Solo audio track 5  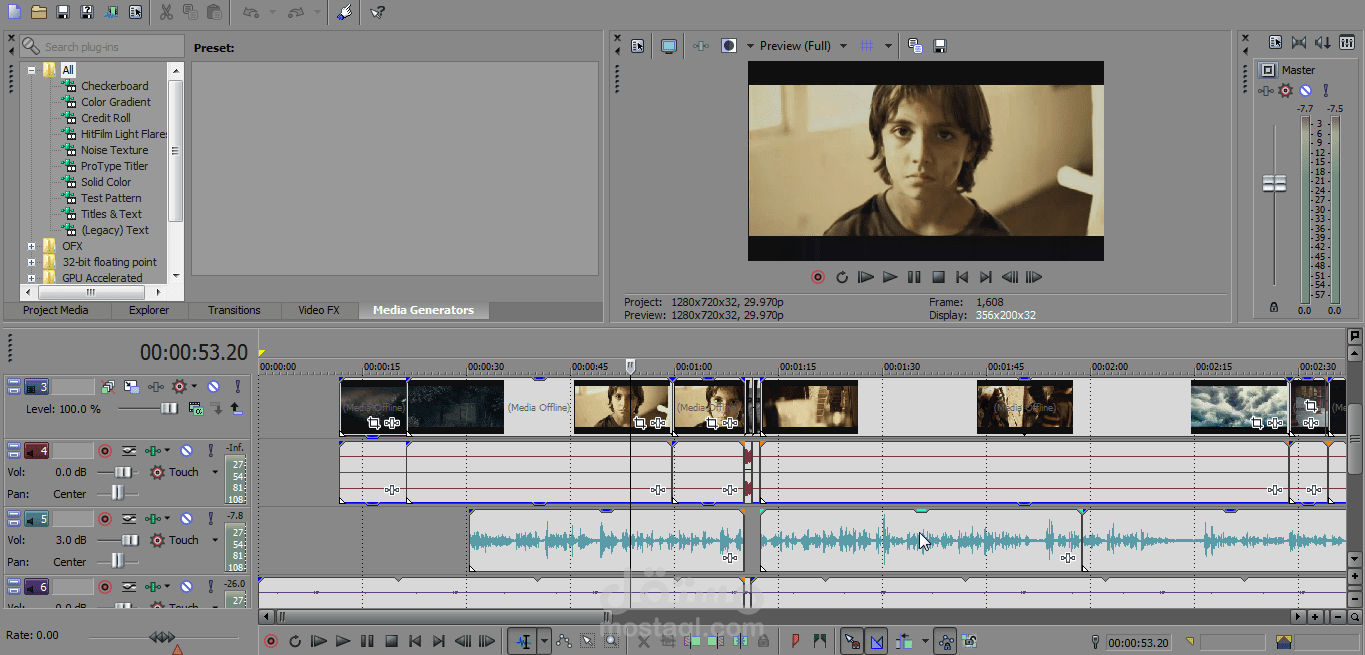point(211,519)
